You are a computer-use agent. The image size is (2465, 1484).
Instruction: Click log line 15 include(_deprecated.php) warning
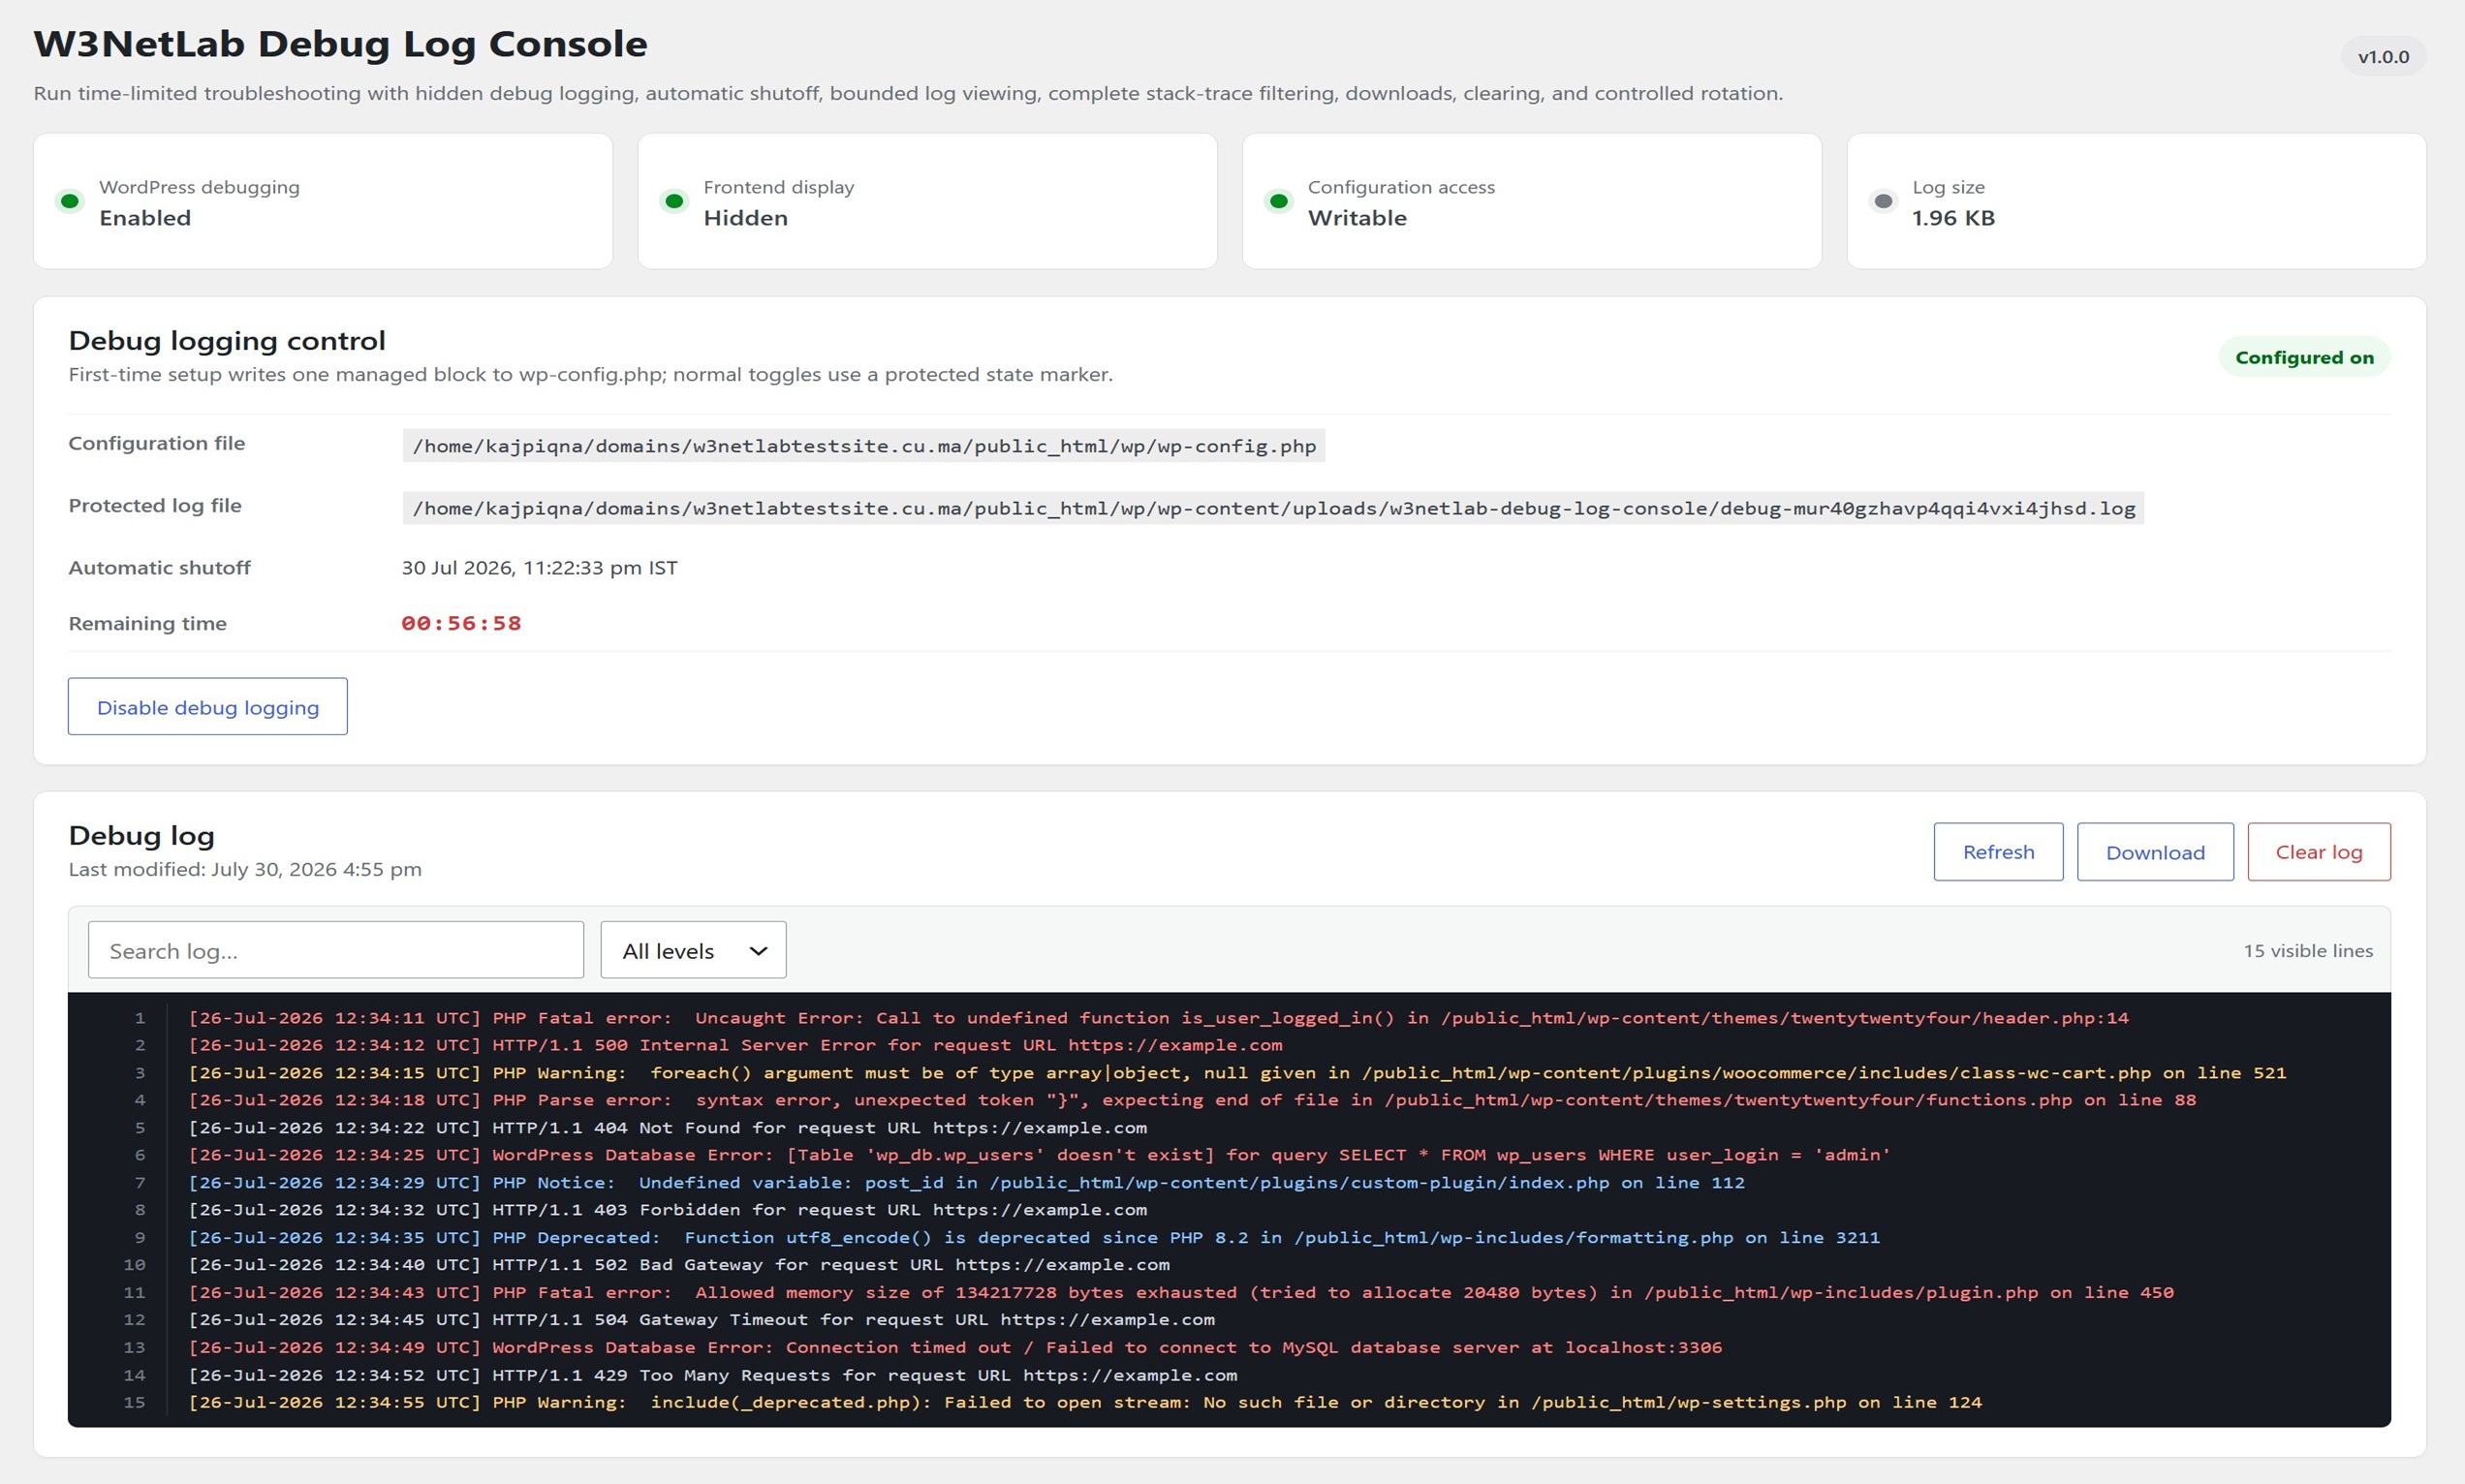1086,1403
